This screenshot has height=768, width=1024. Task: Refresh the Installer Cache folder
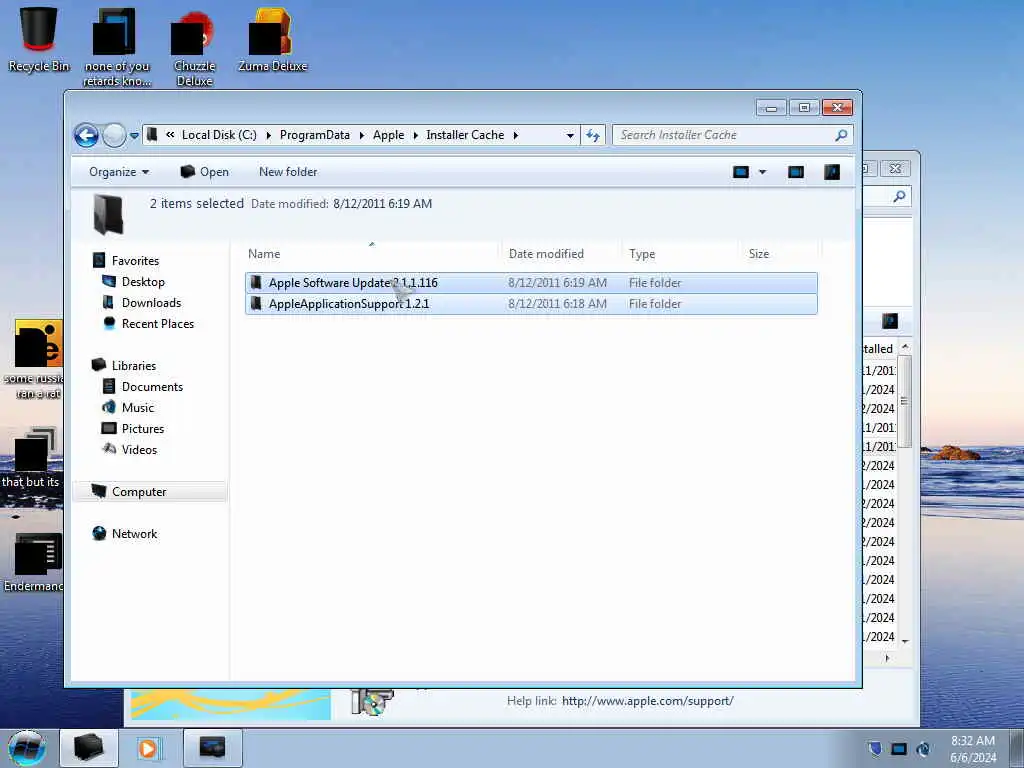[x=593, y=135]
